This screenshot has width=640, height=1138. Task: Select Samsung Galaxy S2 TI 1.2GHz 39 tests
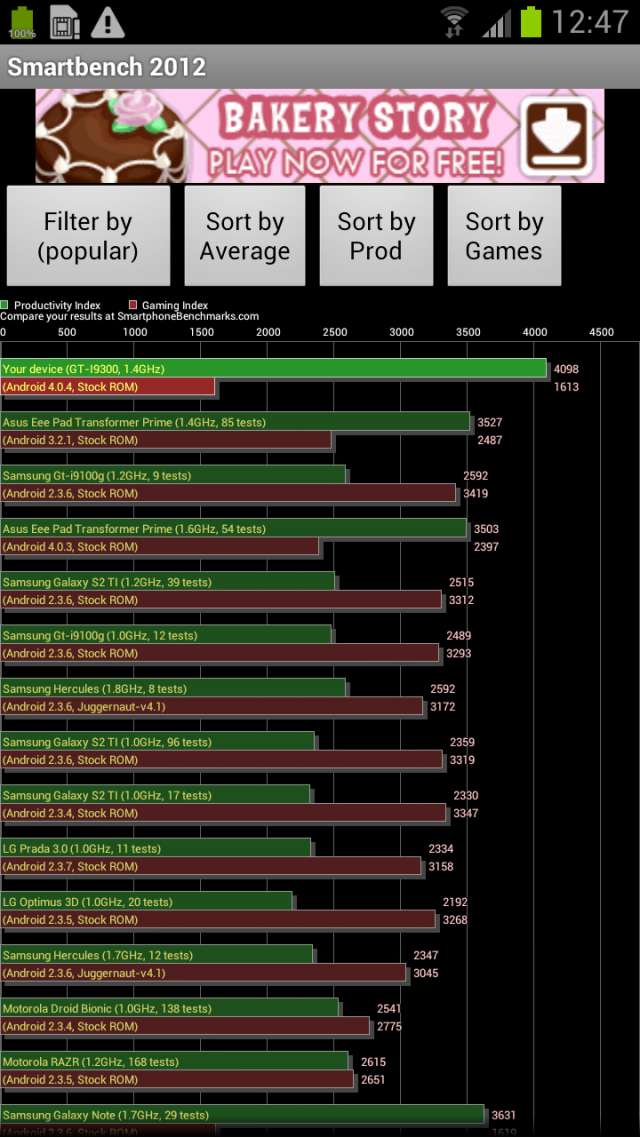pyautogui.click(x=168, y=582)
